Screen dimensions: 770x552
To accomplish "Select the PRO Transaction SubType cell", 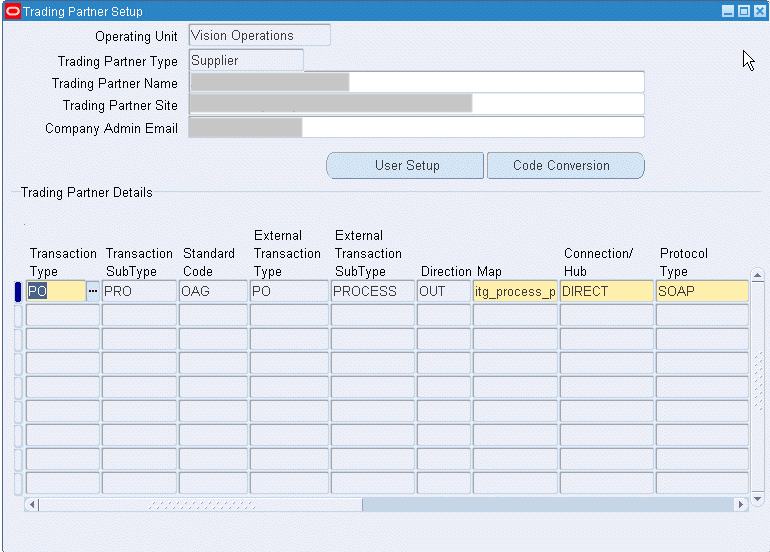I will click(139, 291).
